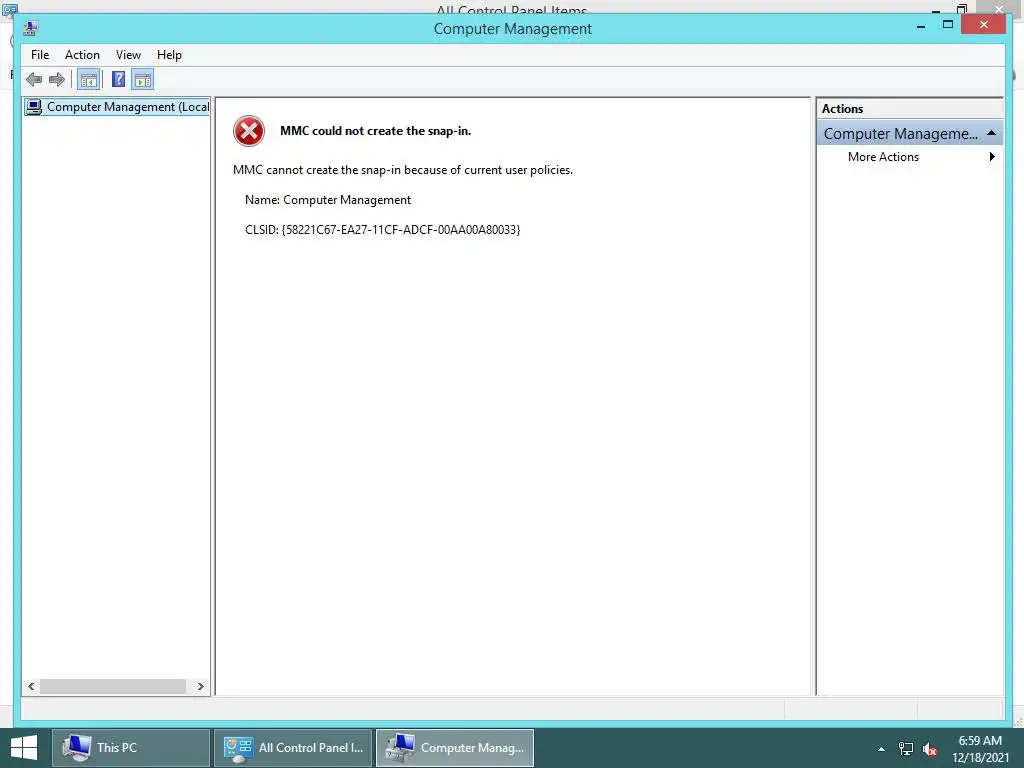Click the 'Name: Computer Management' line
Image resolution: width=1024 pixels, height=768 pixels.
328,200
